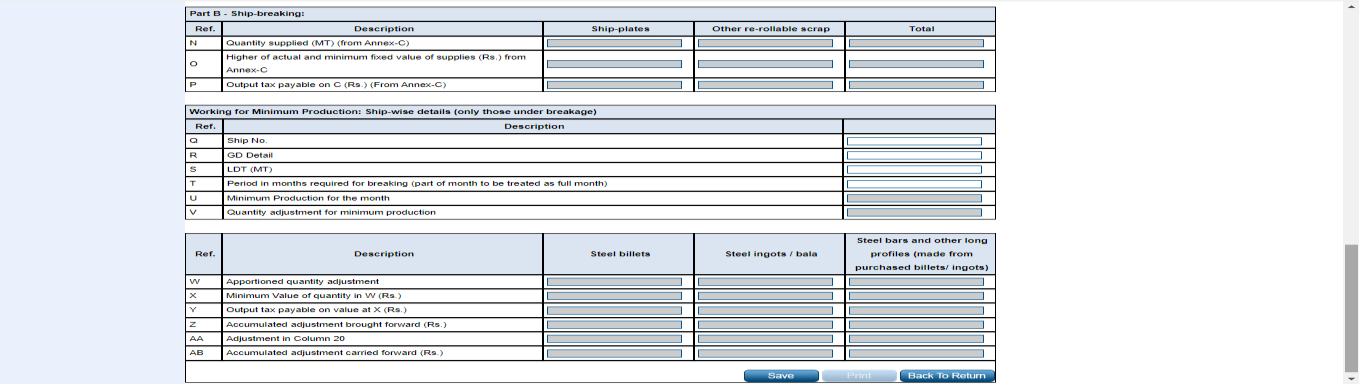Click the 'GD Detail' label
Viewport: 1359px width, 384px height.
[x=250, y=155]
